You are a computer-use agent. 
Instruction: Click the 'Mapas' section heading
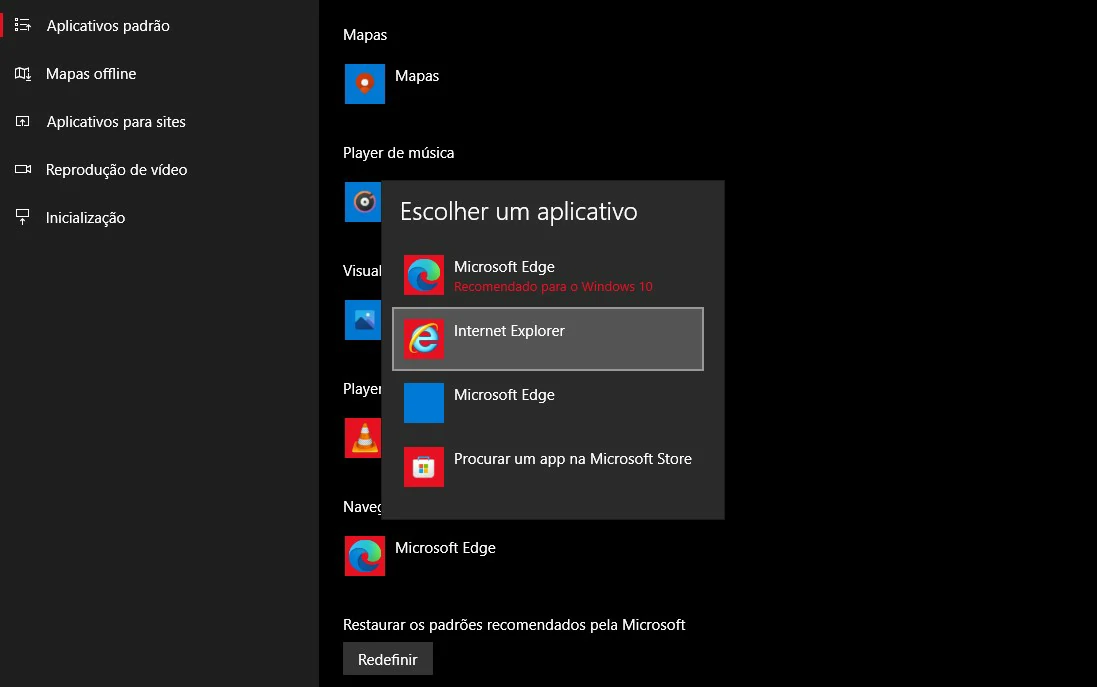365,35
